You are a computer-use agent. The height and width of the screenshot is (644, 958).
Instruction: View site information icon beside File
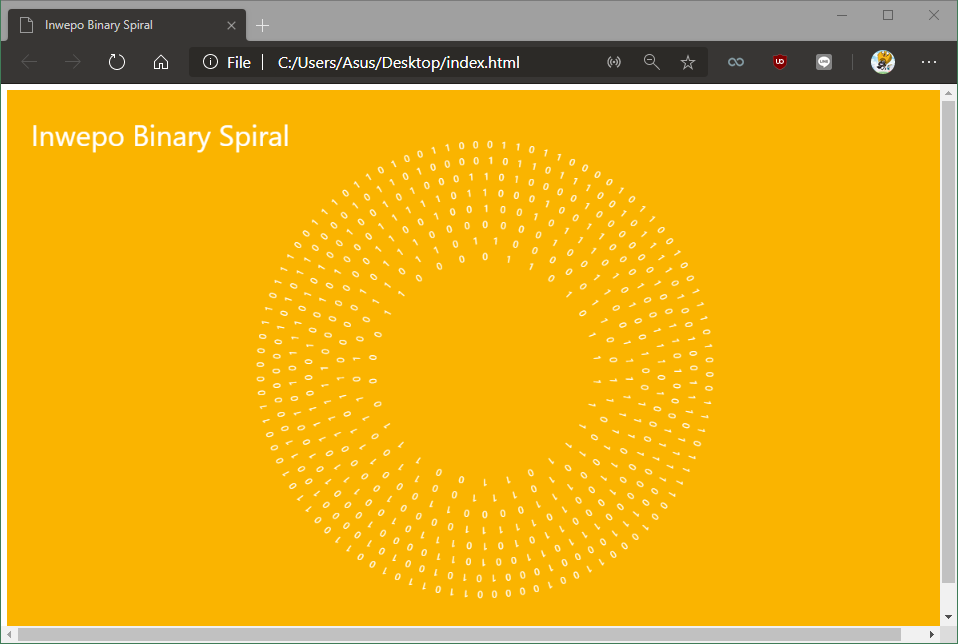[x=210, y=62]
